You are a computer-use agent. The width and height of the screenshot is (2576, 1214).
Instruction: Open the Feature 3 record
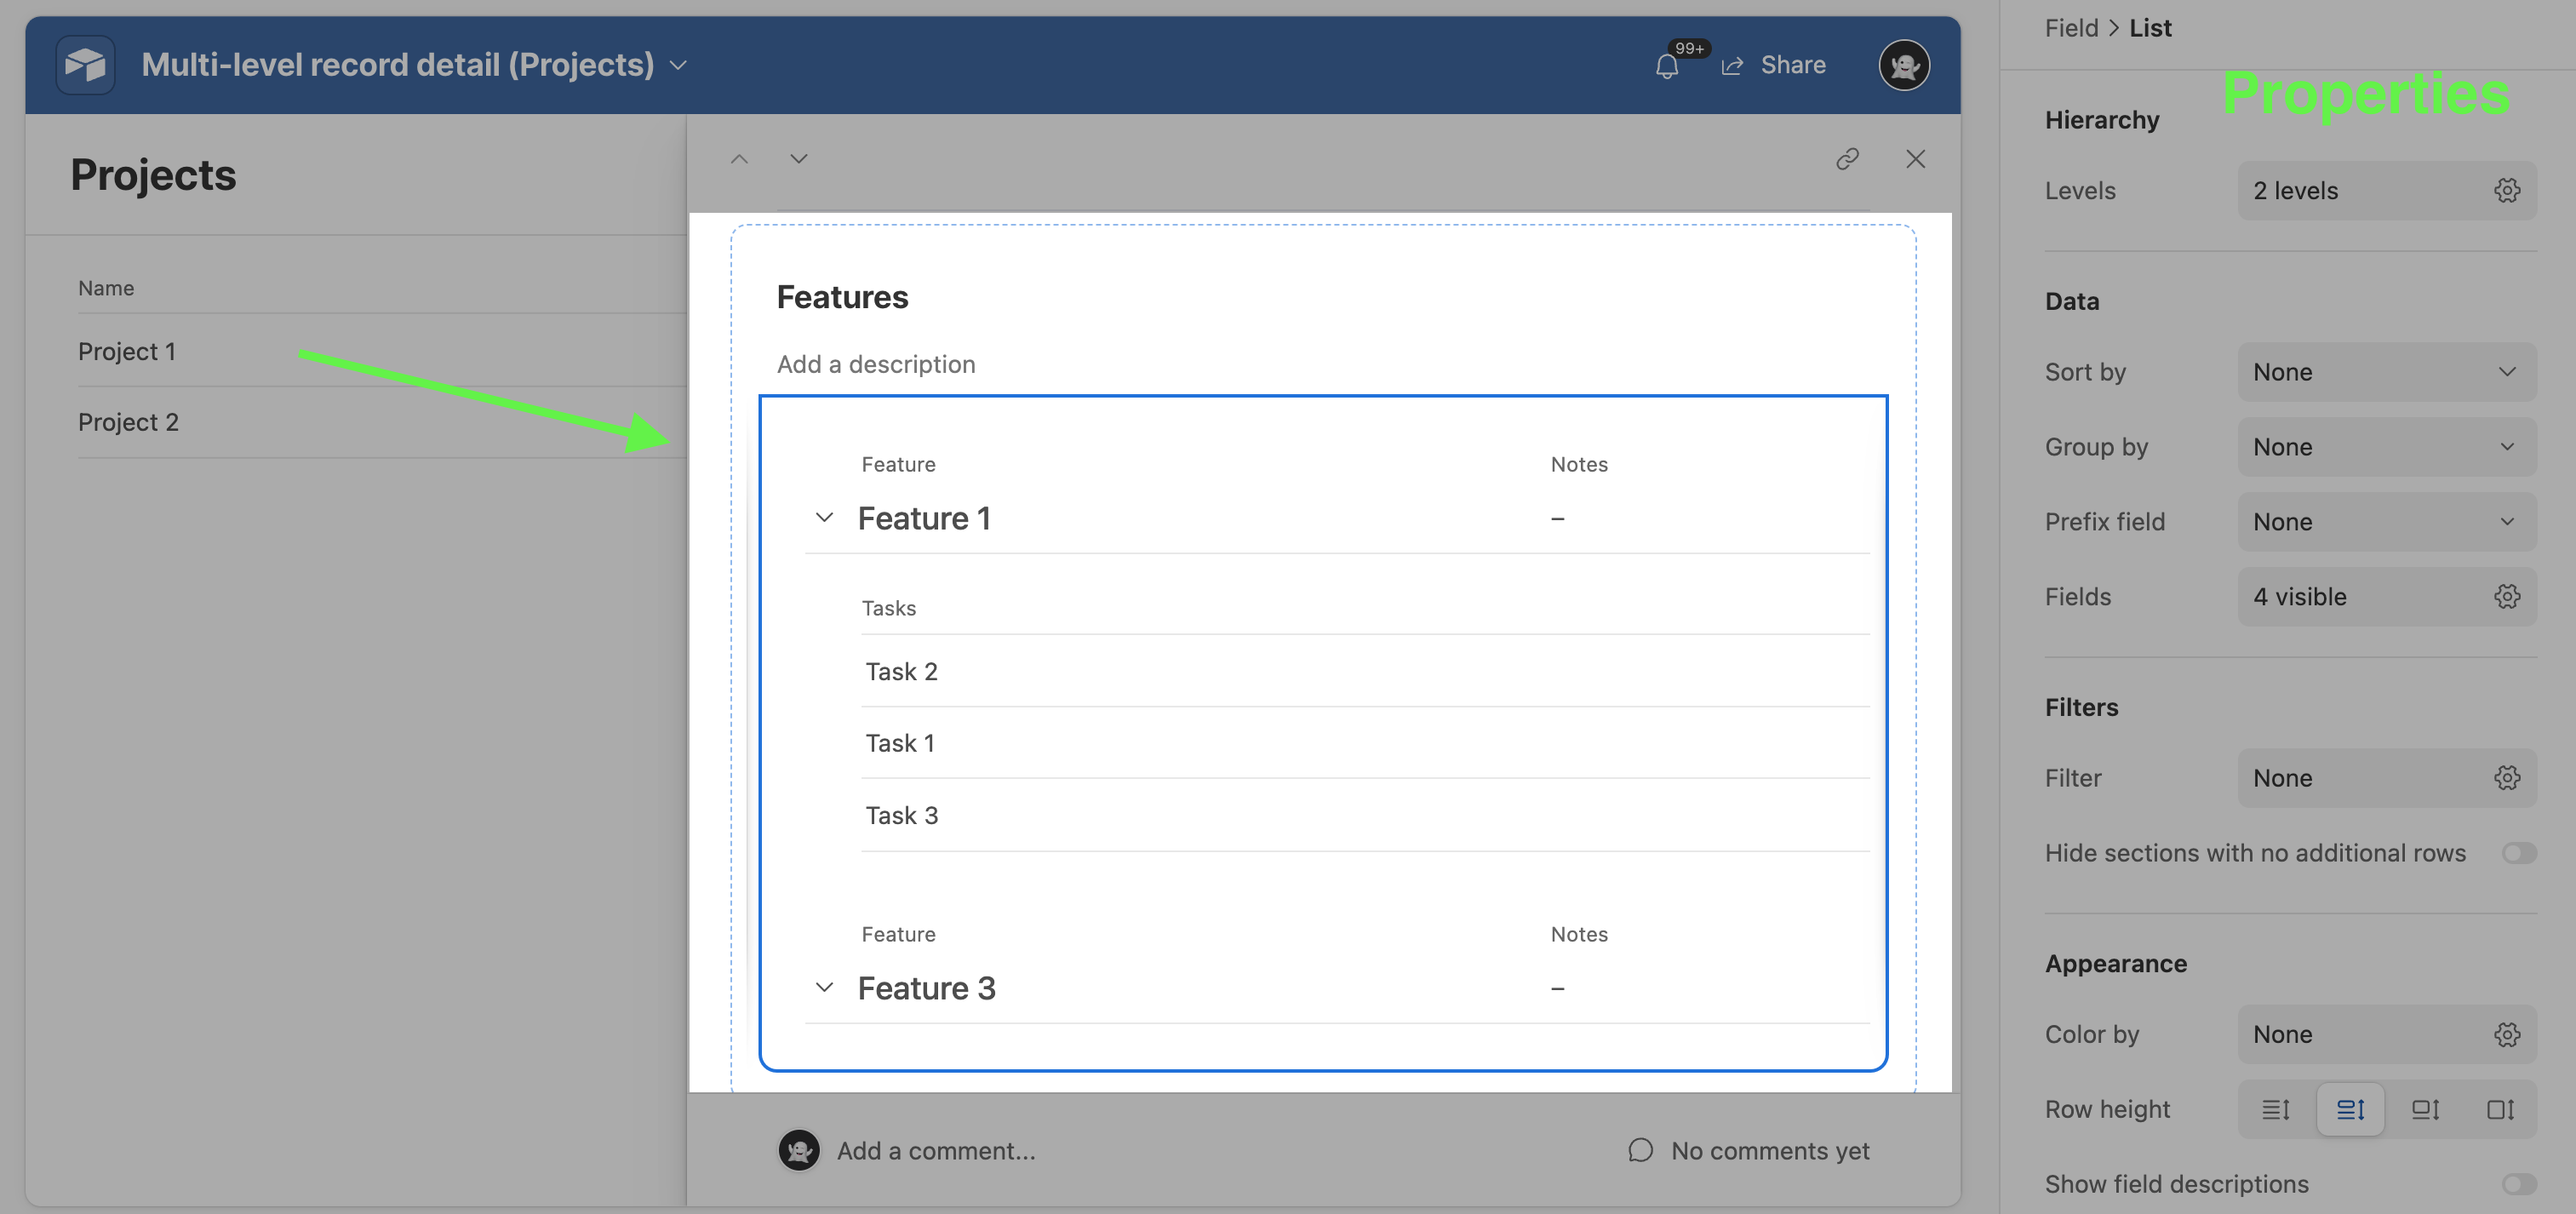pyautogui.click(x=926, y=988)
